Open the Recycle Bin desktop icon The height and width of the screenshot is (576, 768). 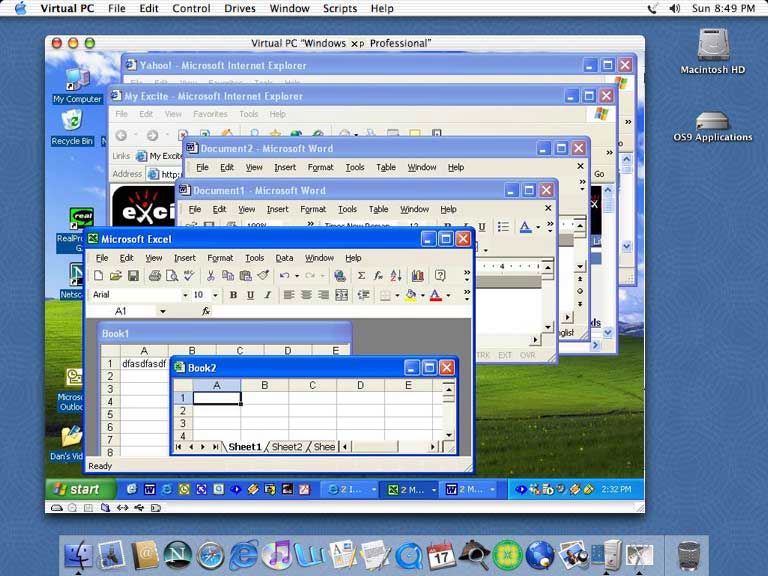(x=72, y=127)
